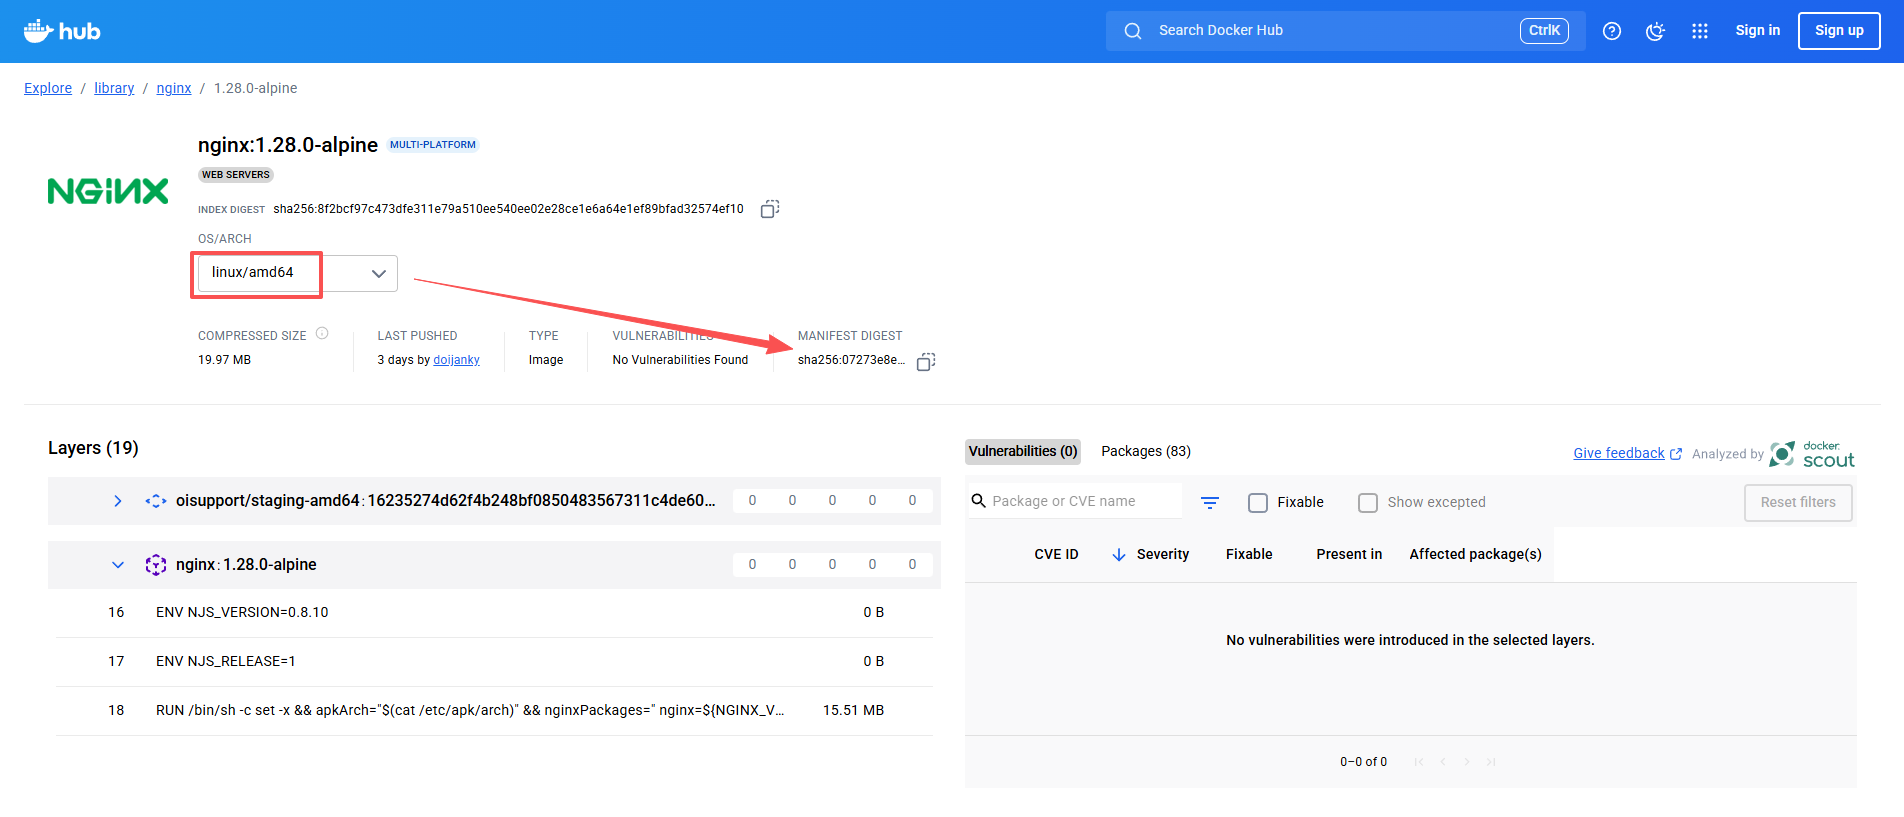
Task: Click the nginx:1.28.0-alpine layer group icon
Action: [156, 565]
